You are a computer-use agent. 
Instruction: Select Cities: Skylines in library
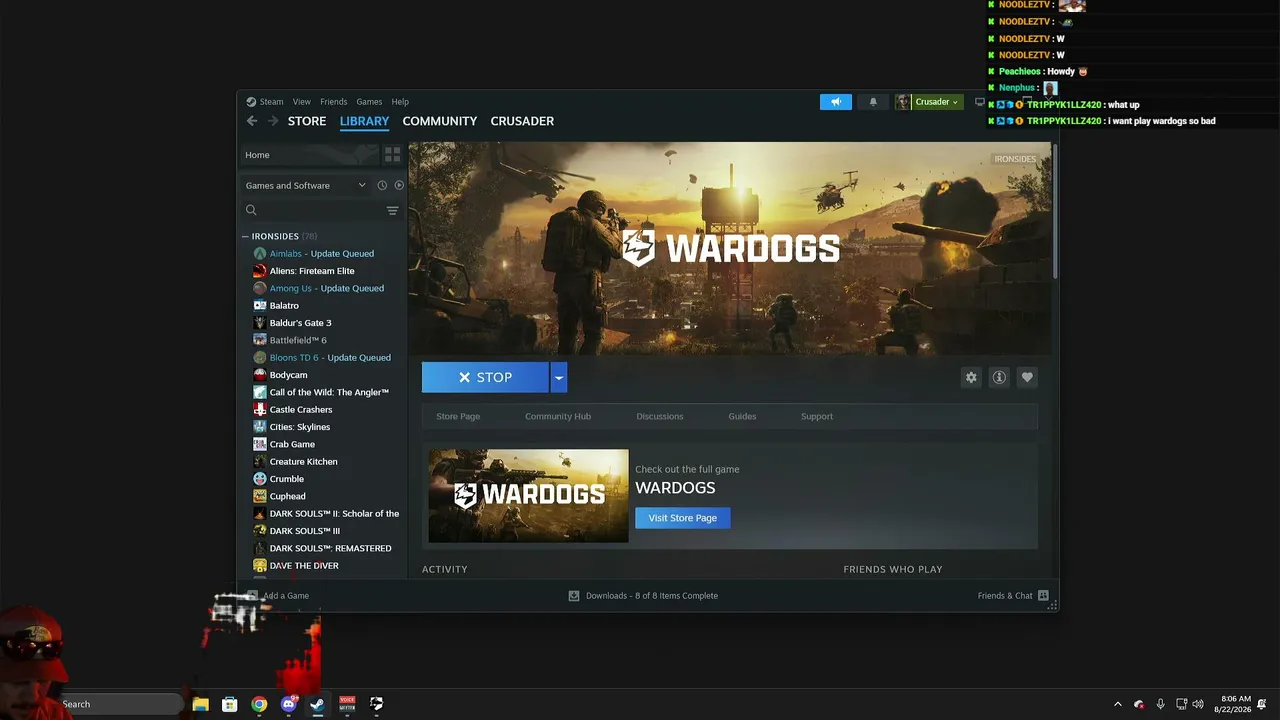click(x=300, y=427)
